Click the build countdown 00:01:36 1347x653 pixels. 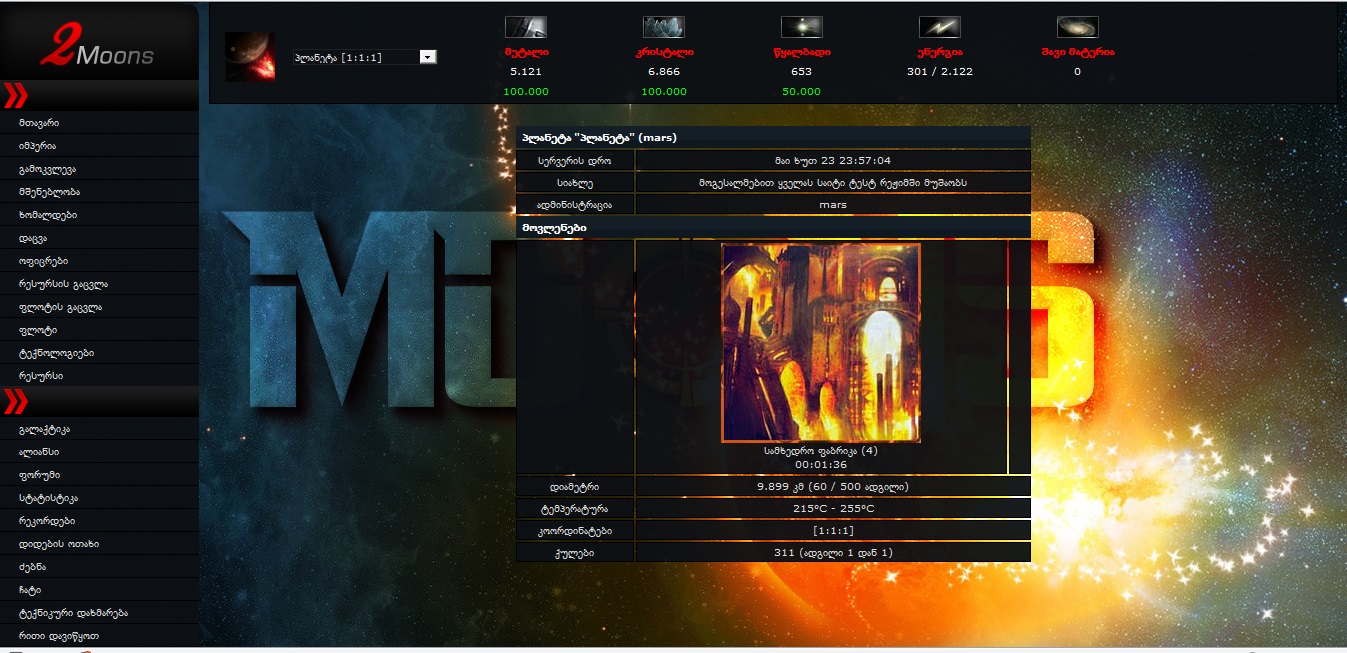(821, 465)
